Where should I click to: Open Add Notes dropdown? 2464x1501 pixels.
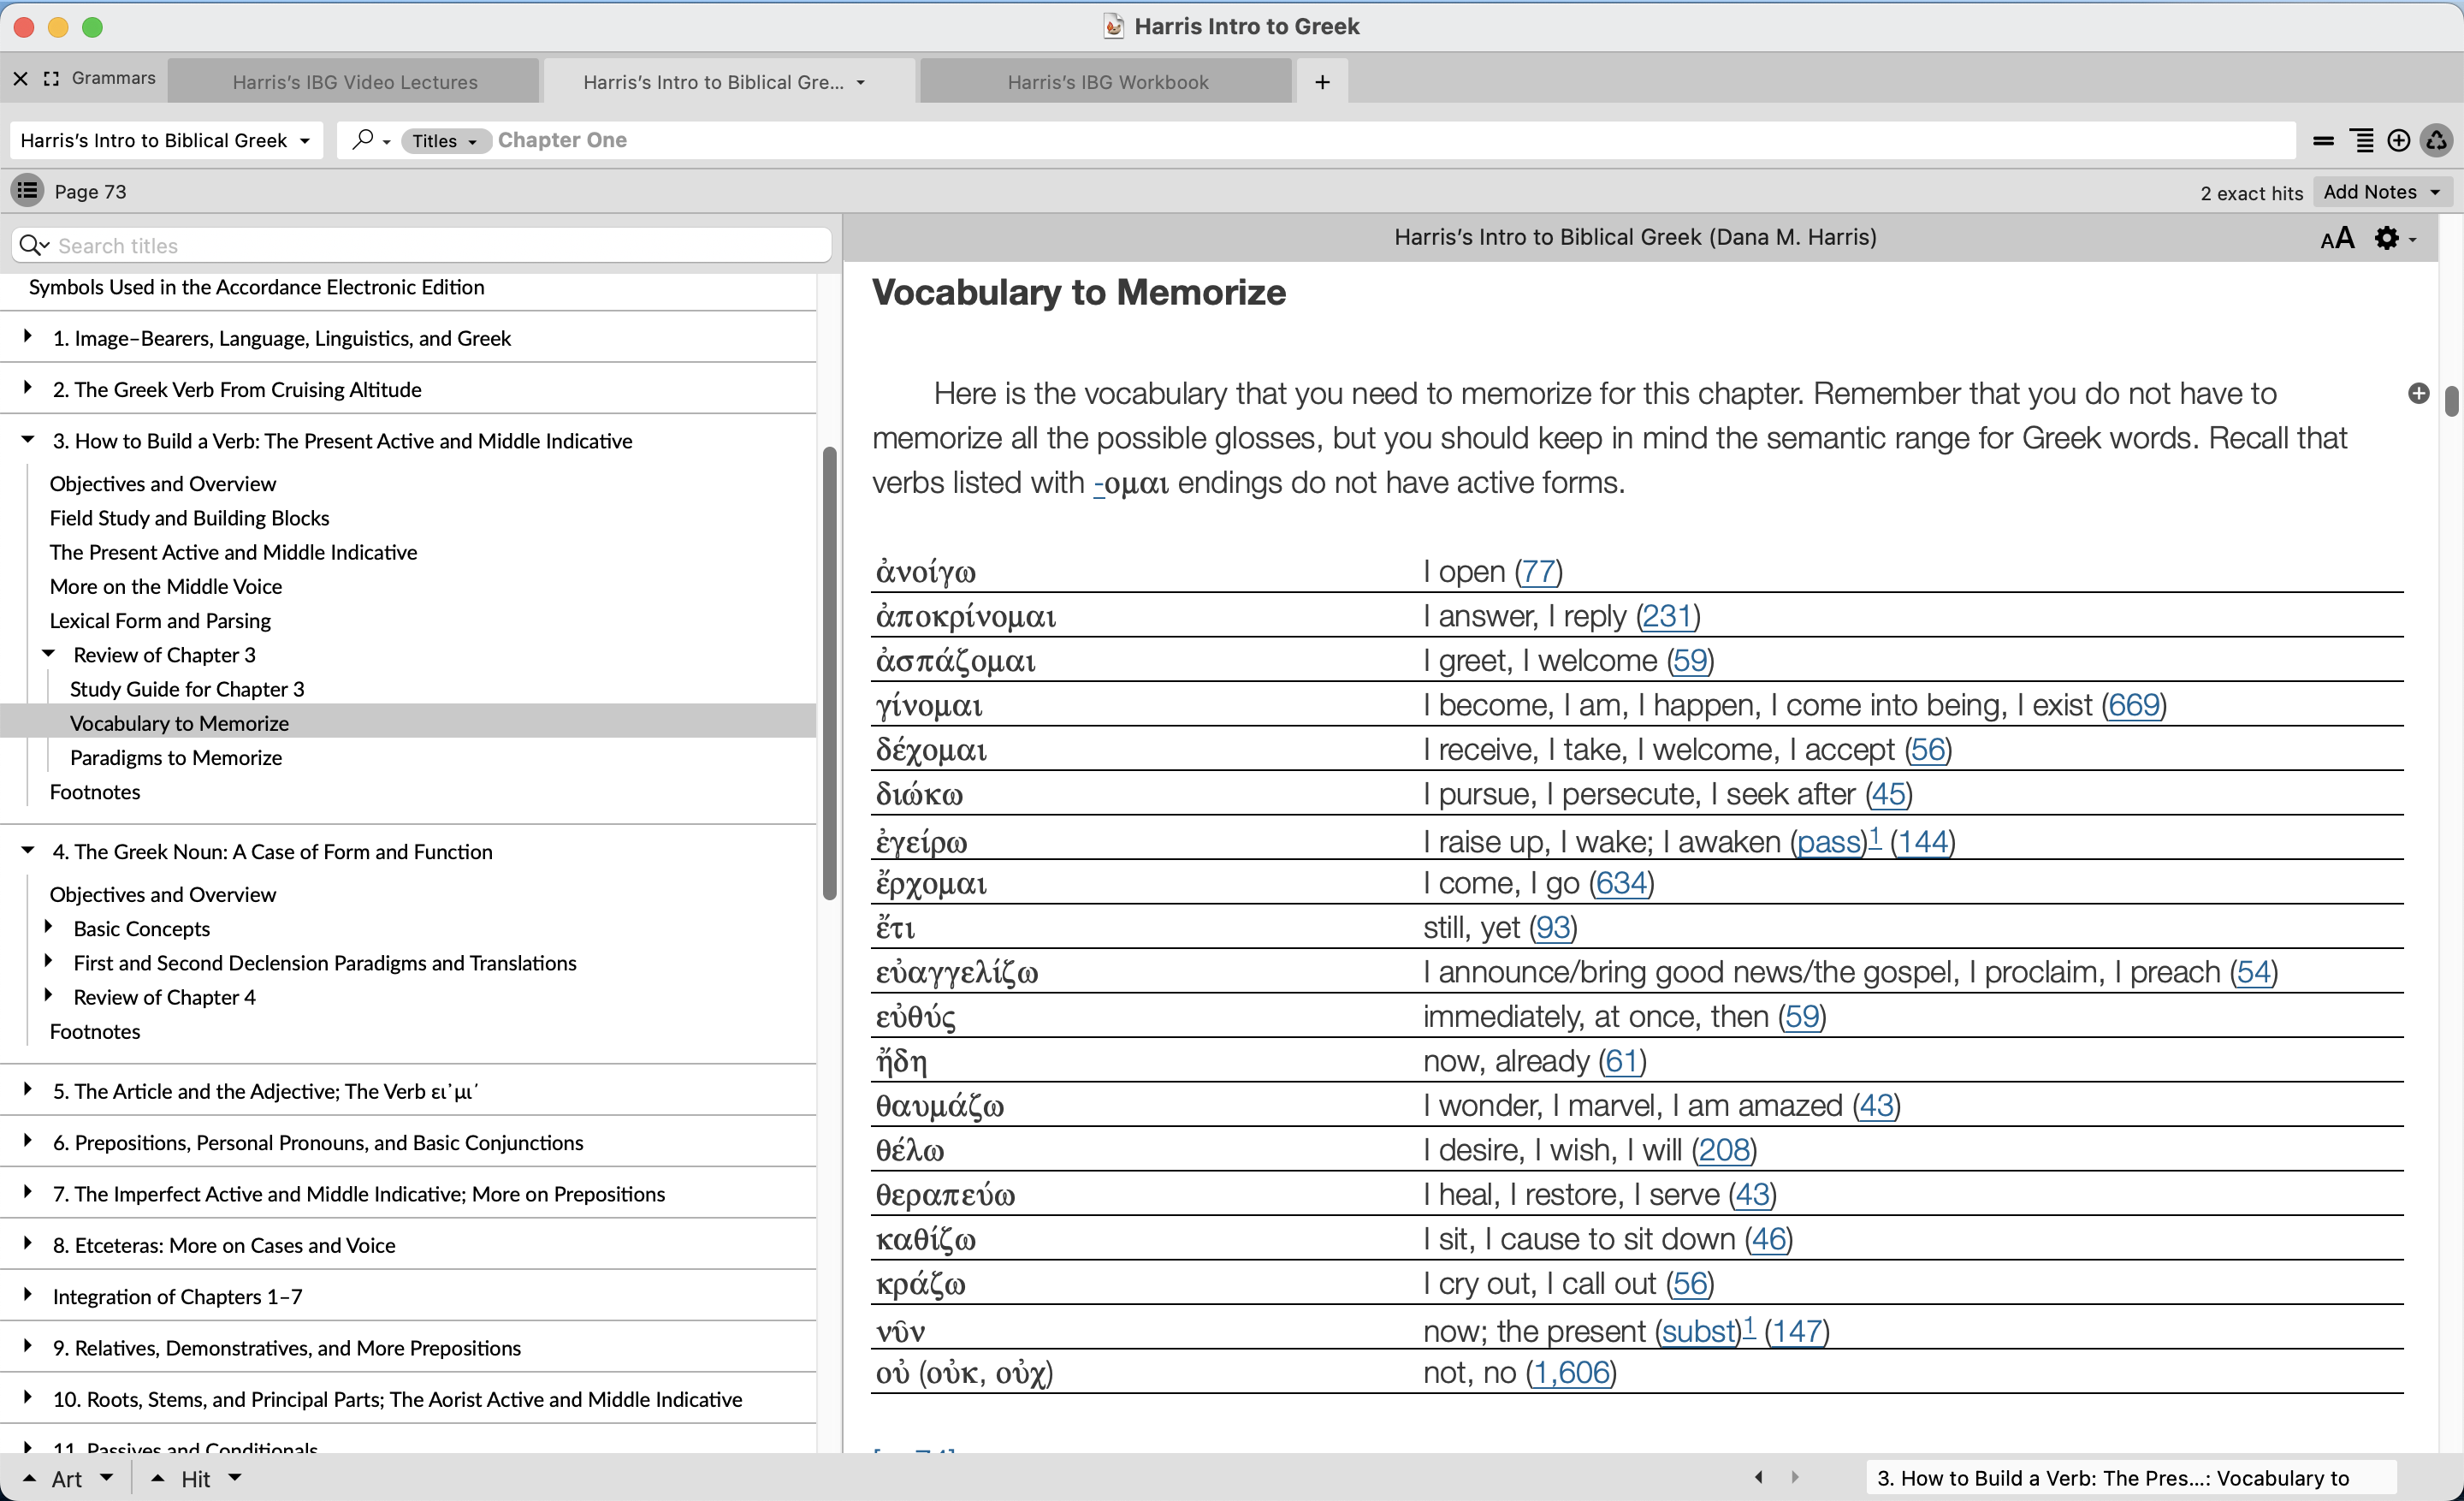click(x=2382, y=191)
